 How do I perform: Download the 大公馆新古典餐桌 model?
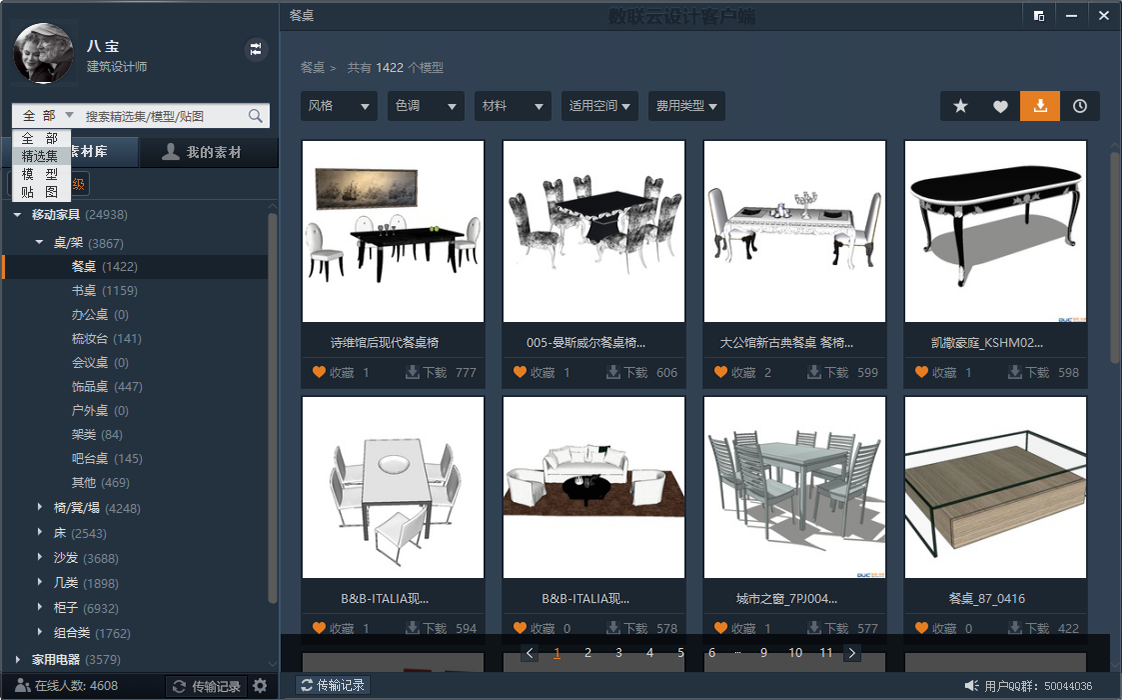click(814, 372)
